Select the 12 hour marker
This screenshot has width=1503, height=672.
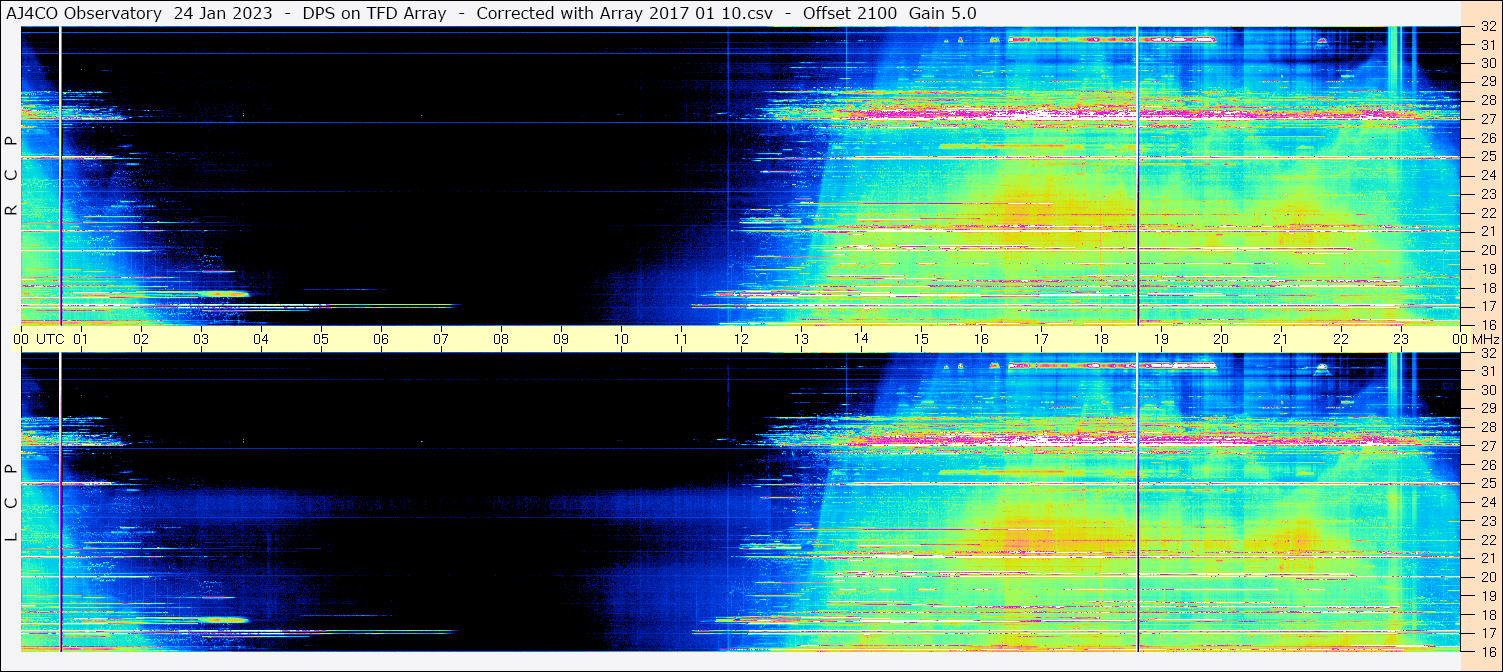coord(741,339)
